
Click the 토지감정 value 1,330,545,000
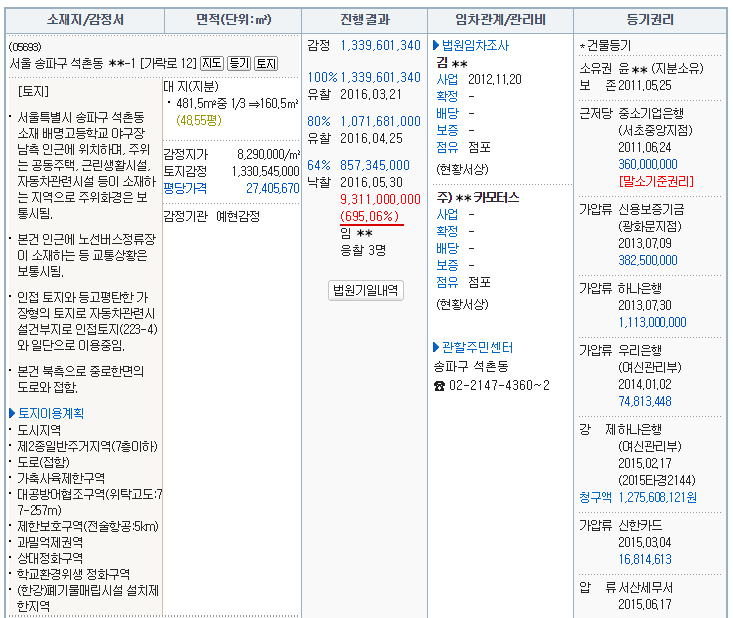click(266, 172)
